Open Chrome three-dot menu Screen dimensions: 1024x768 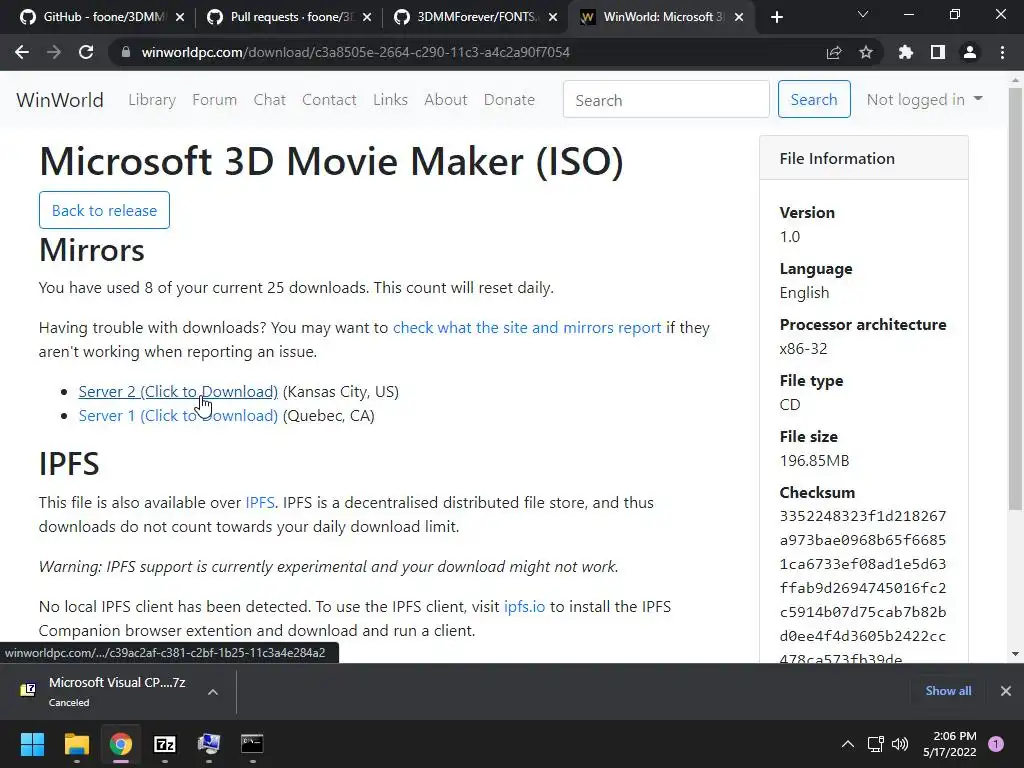point(1002,52)
